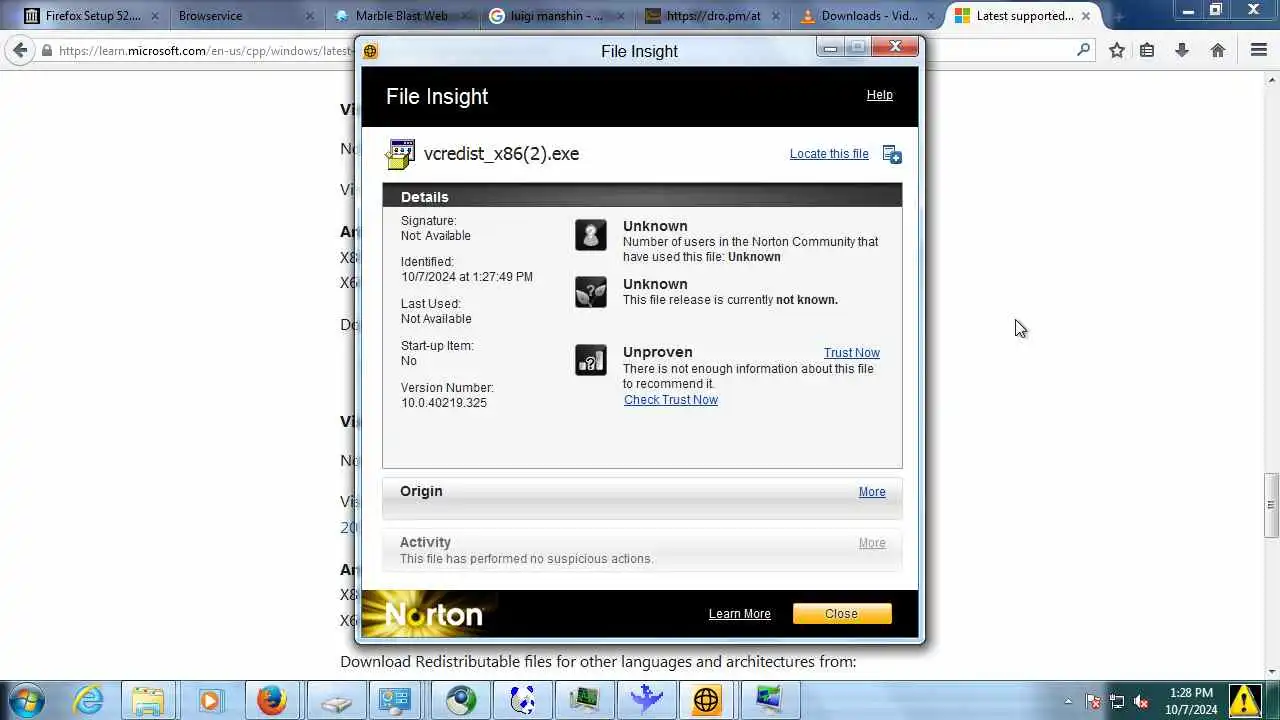Click the Unproven trust rating icon
Screen dimensions: 1280x720
pos(591,360)
